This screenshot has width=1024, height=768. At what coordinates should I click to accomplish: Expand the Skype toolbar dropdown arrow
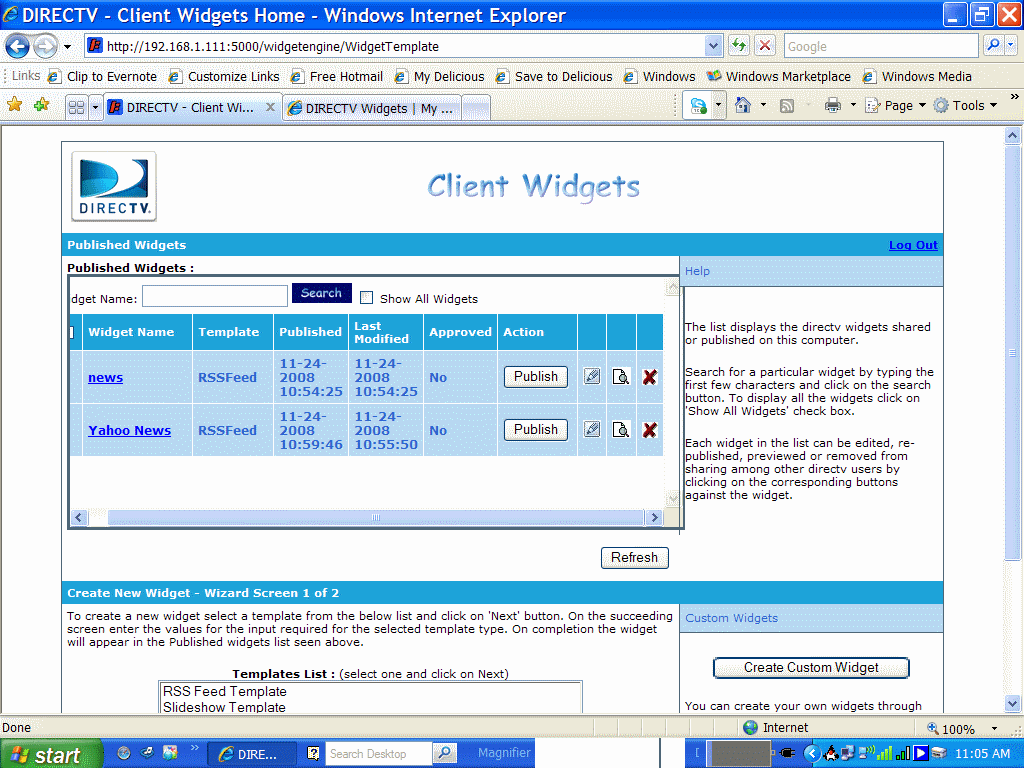click(x=718, y=105)
